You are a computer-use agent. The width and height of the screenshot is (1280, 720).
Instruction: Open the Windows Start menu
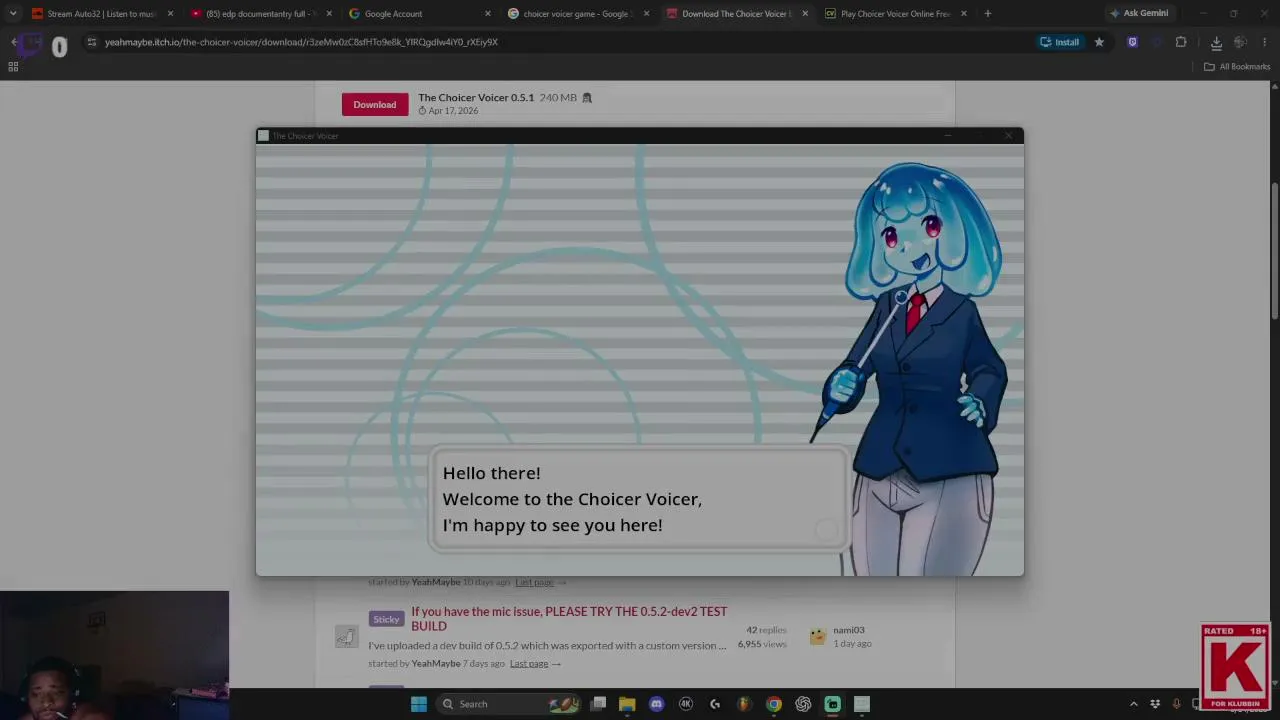pos(419,704)
